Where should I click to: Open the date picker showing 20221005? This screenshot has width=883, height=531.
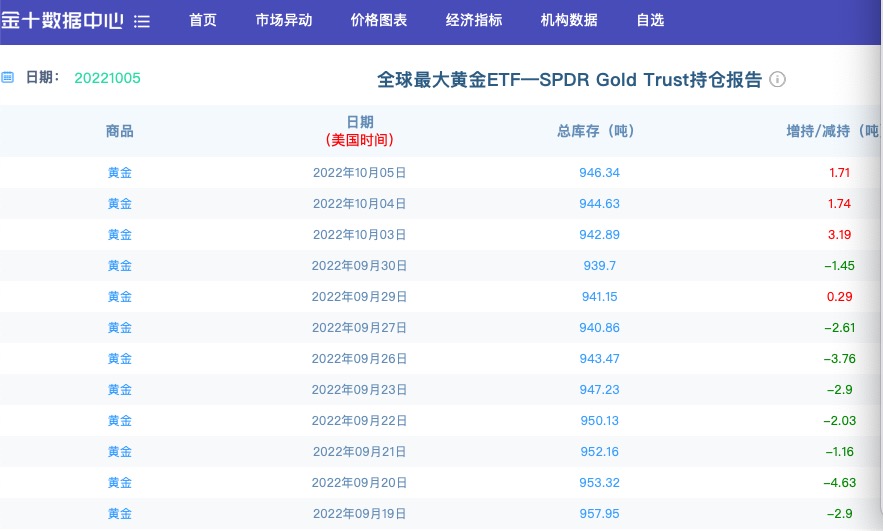(107, 78)
